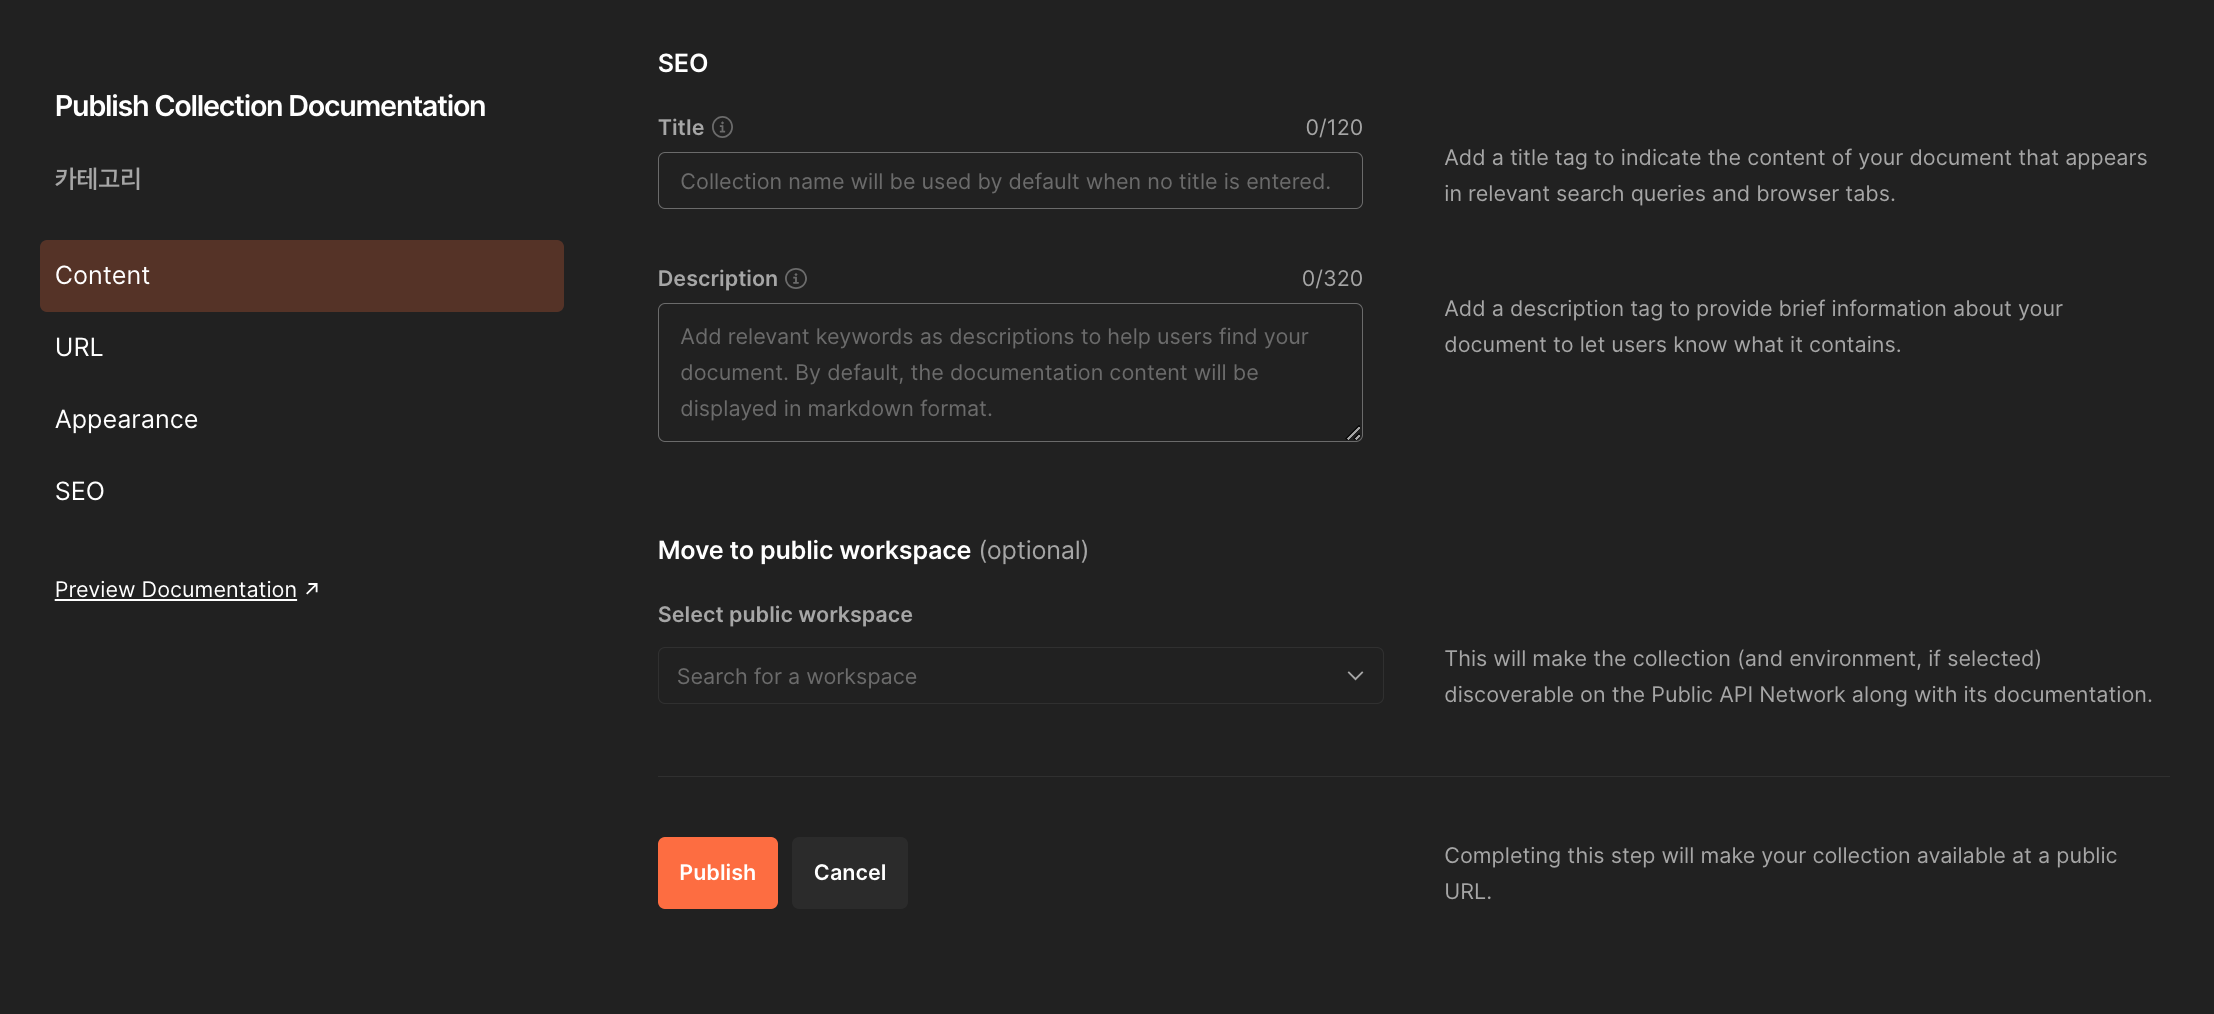Click the description tag help text
Viewport: 2214px width, 1014px height.
tap(1754, 326)
